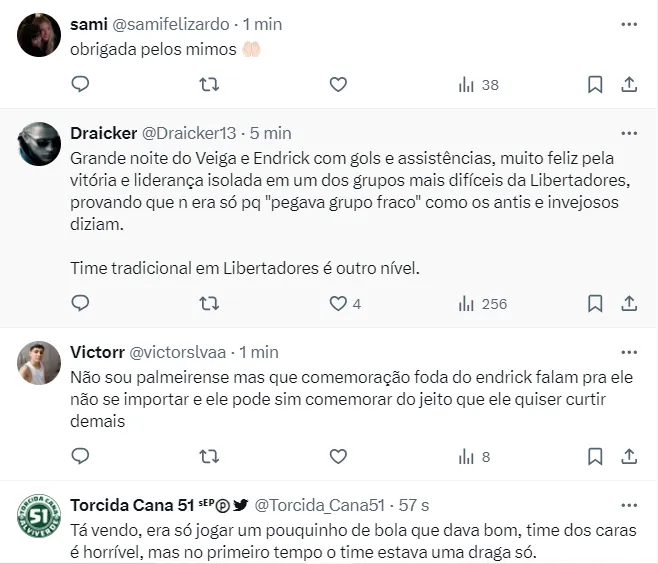Viewport: 658px width, 564px height.
Task: Reply to Victorr's tweet
Action: [81, 456]
